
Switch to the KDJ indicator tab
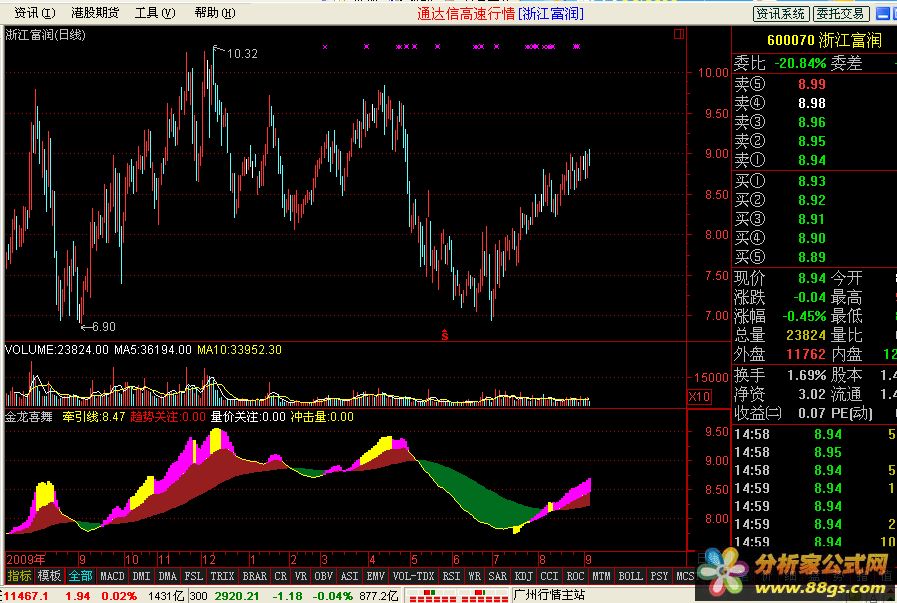click(x=523, y=576)
